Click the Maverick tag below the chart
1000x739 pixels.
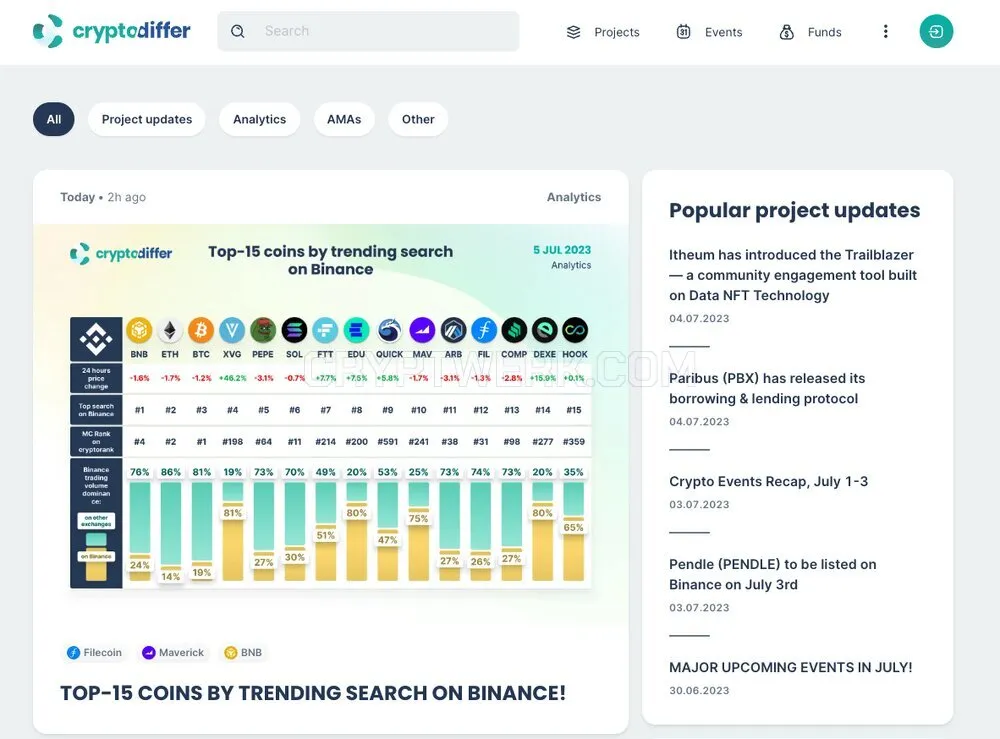coord(173,652)
